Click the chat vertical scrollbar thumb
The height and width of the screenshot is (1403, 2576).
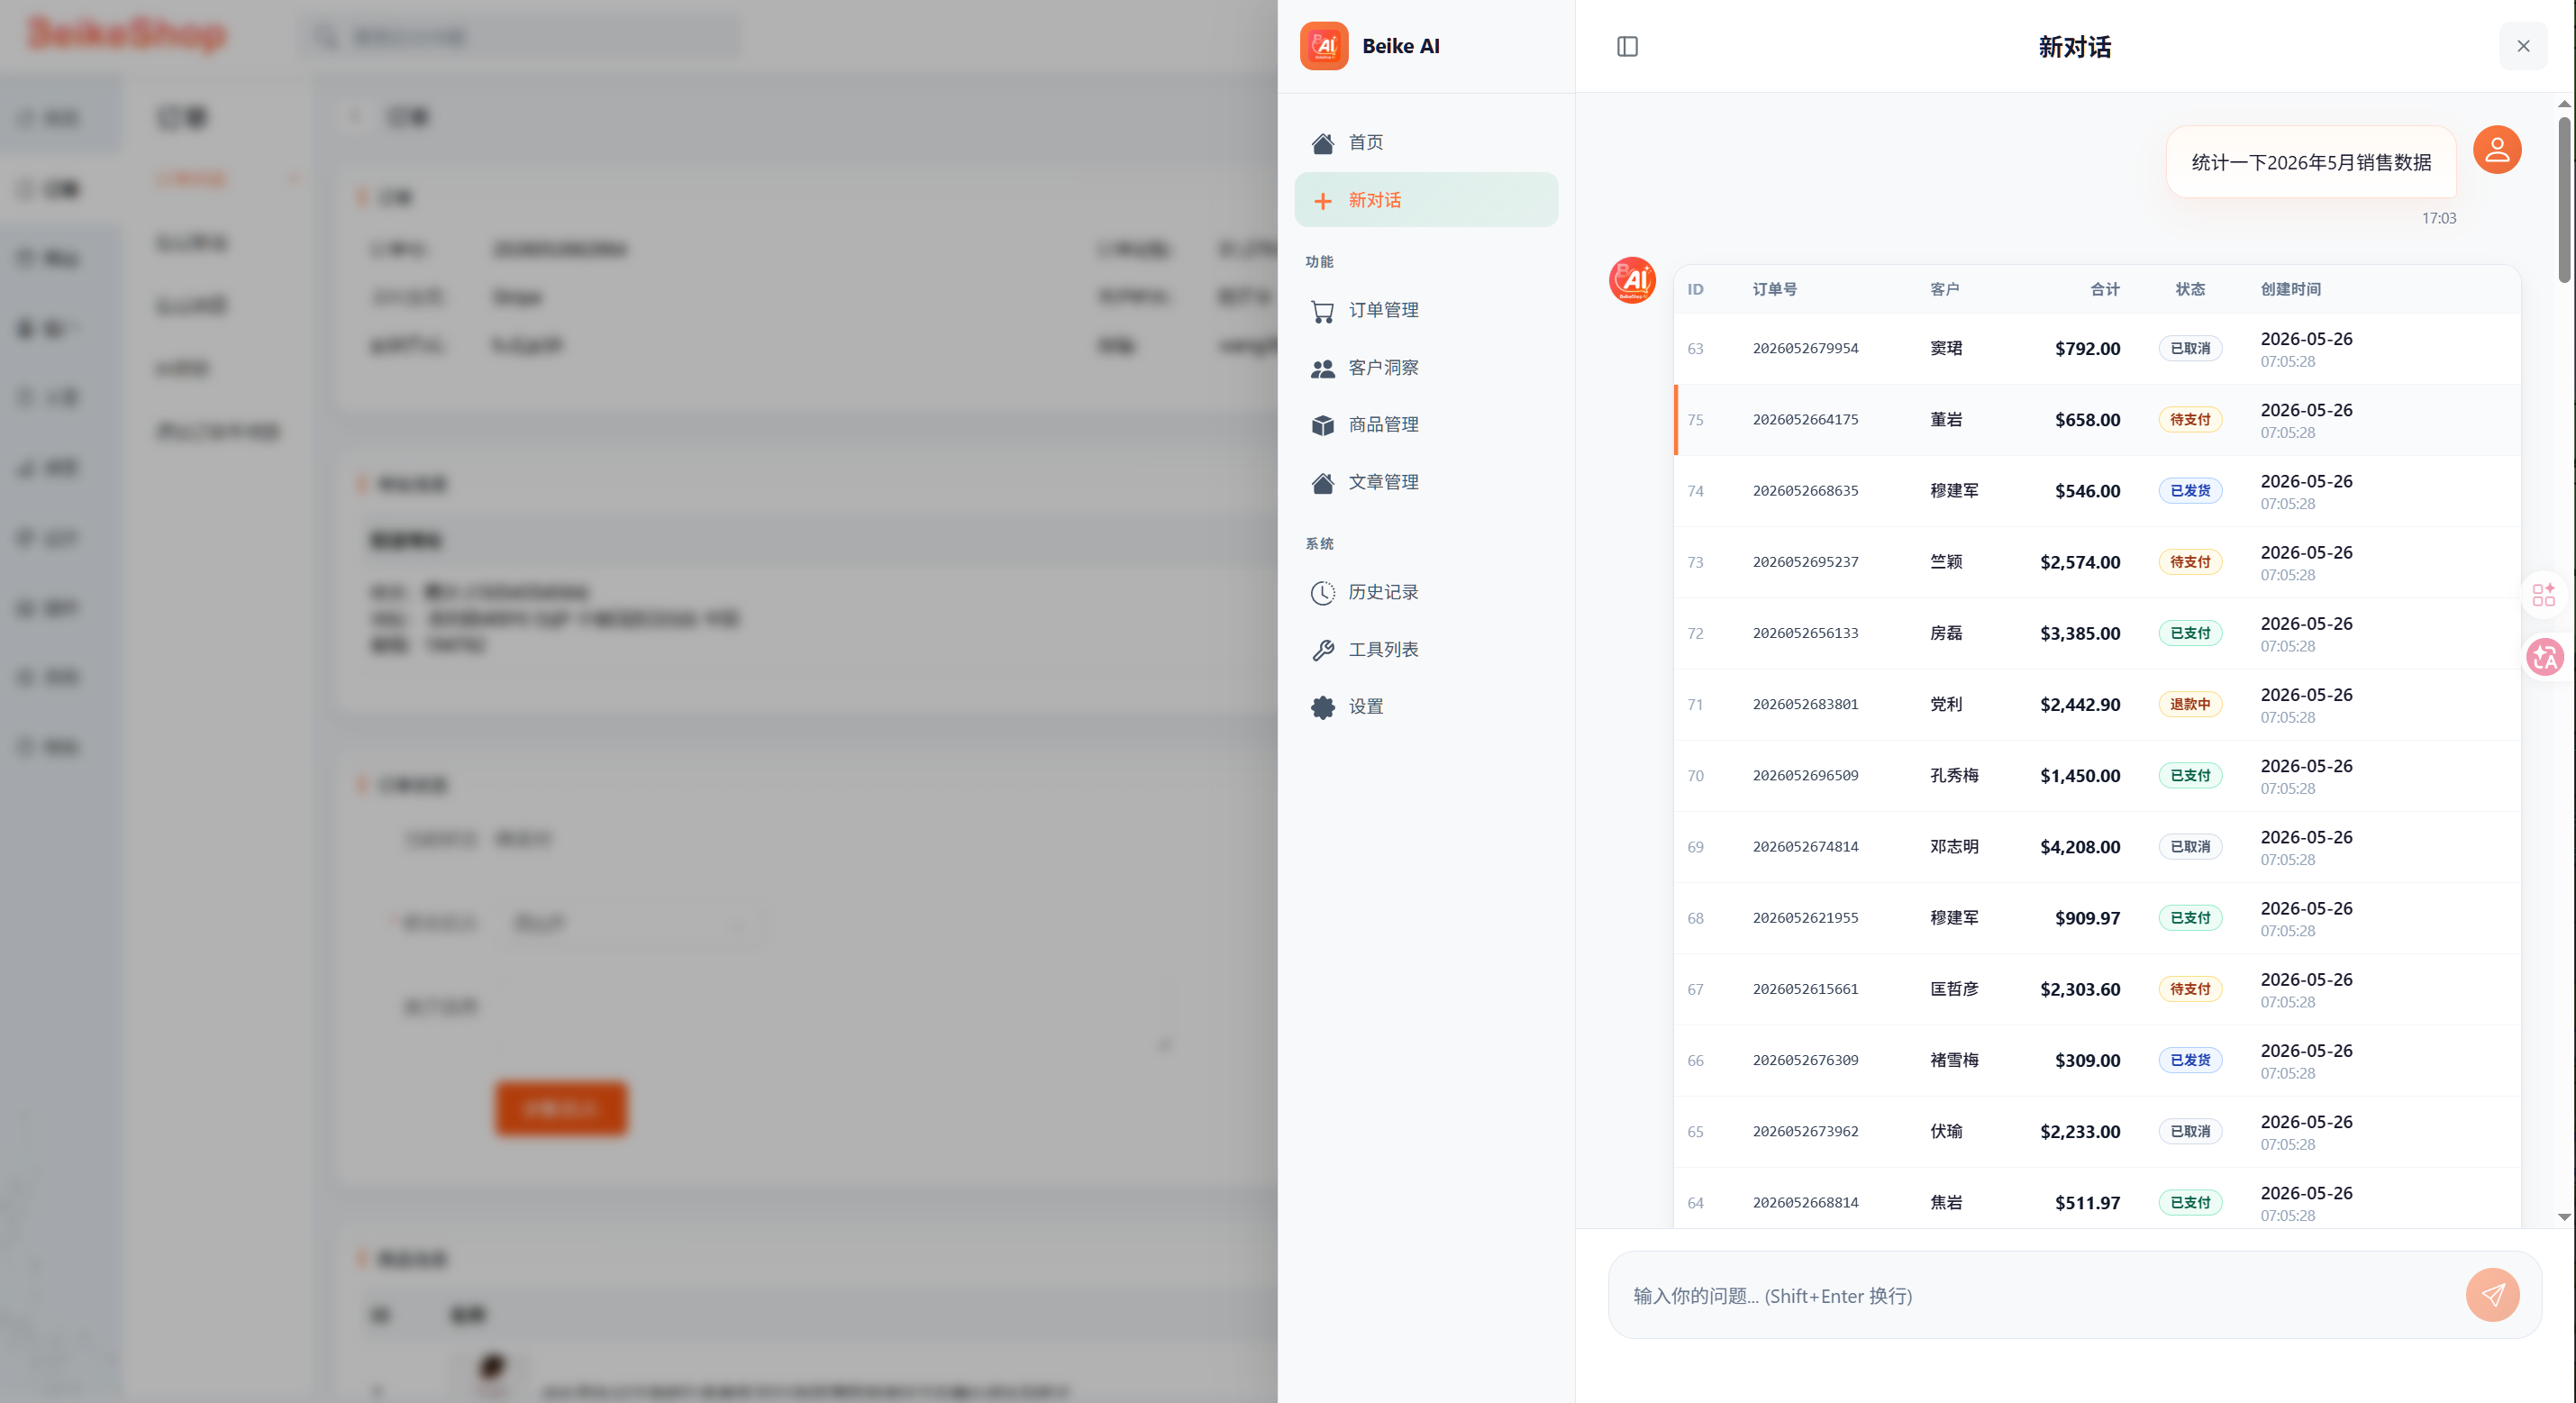point(2564,199)
